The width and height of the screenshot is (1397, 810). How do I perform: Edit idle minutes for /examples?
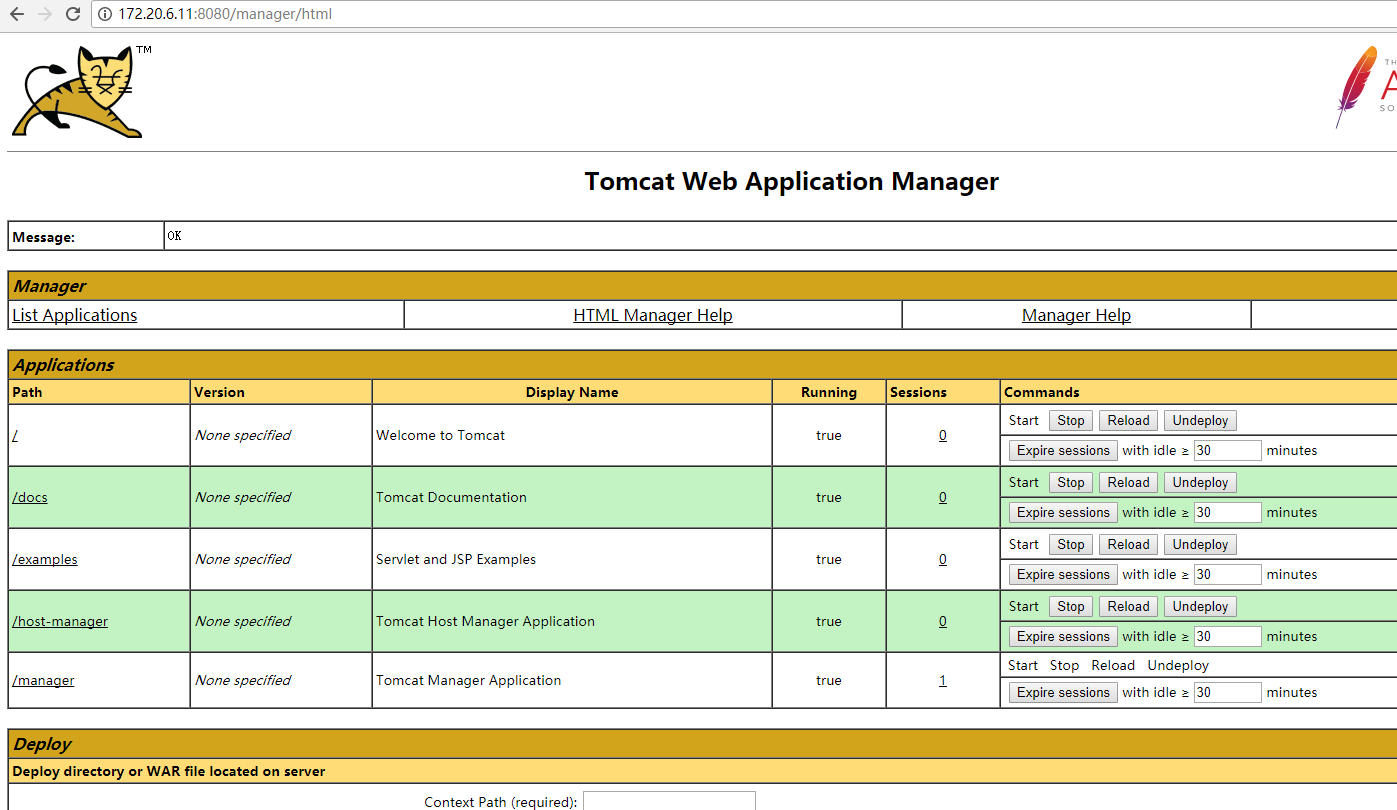click(1228, 575)
